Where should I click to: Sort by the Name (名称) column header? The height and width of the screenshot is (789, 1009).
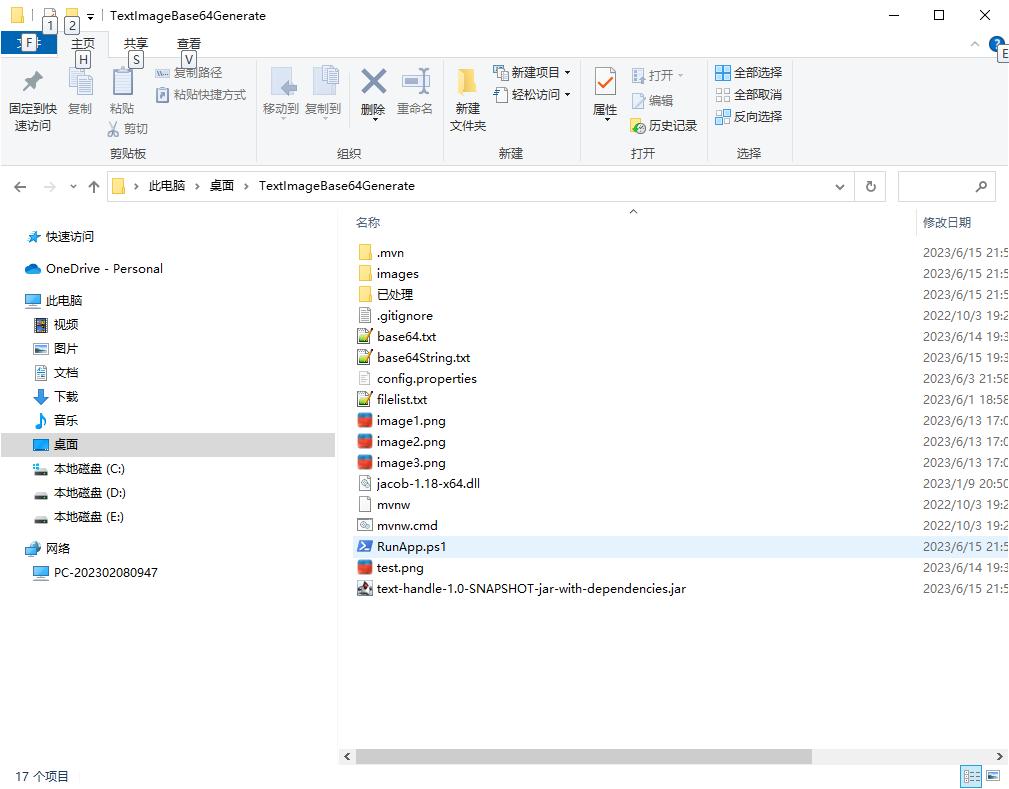pyautogui.click(x=368, y=223)
